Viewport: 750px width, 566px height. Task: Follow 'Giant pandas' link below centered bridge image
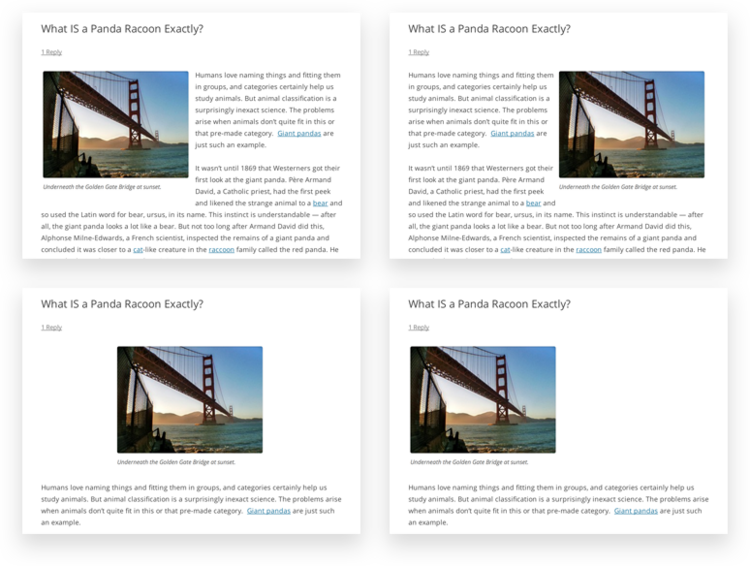pyautogui.click(x=268, y=511)
